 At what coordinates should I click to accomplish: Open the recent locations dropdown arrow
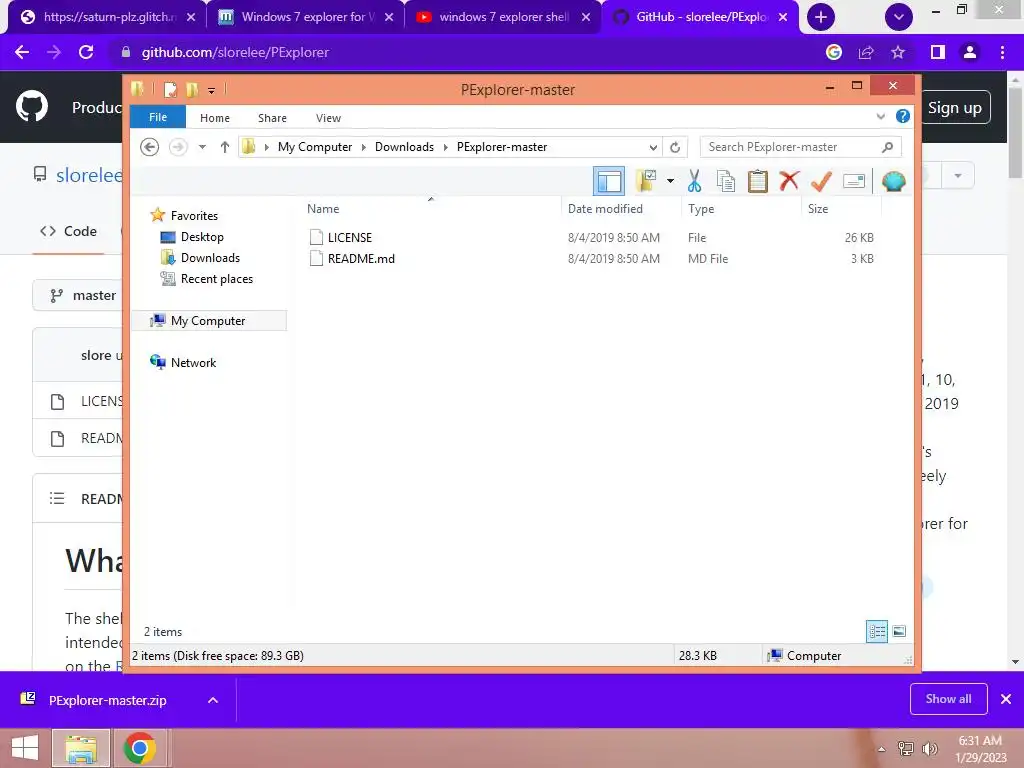point(202,147)
